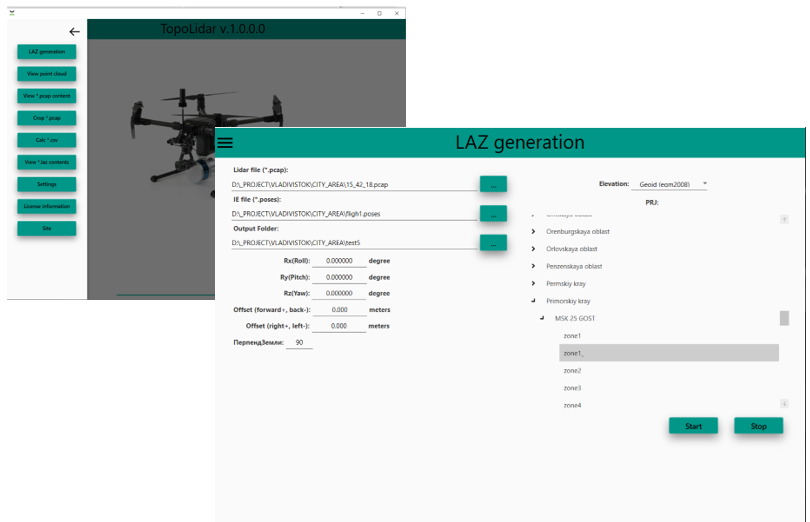Click the back arrow icon
This screenshot has width=810, height=522.
(74, 32)
